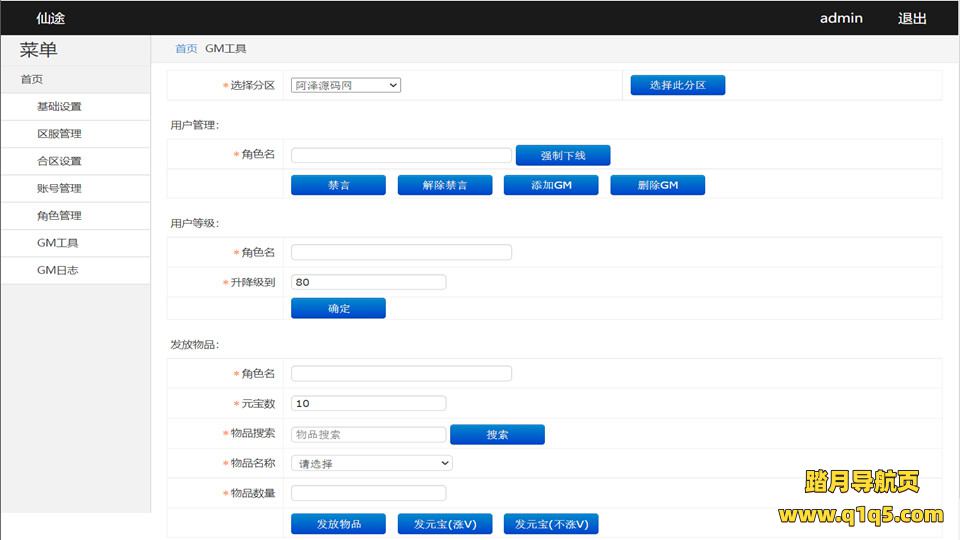The image size is (960, 540).
Task: Go to GM日志 in the sidebar
Action: coord(57,270)
